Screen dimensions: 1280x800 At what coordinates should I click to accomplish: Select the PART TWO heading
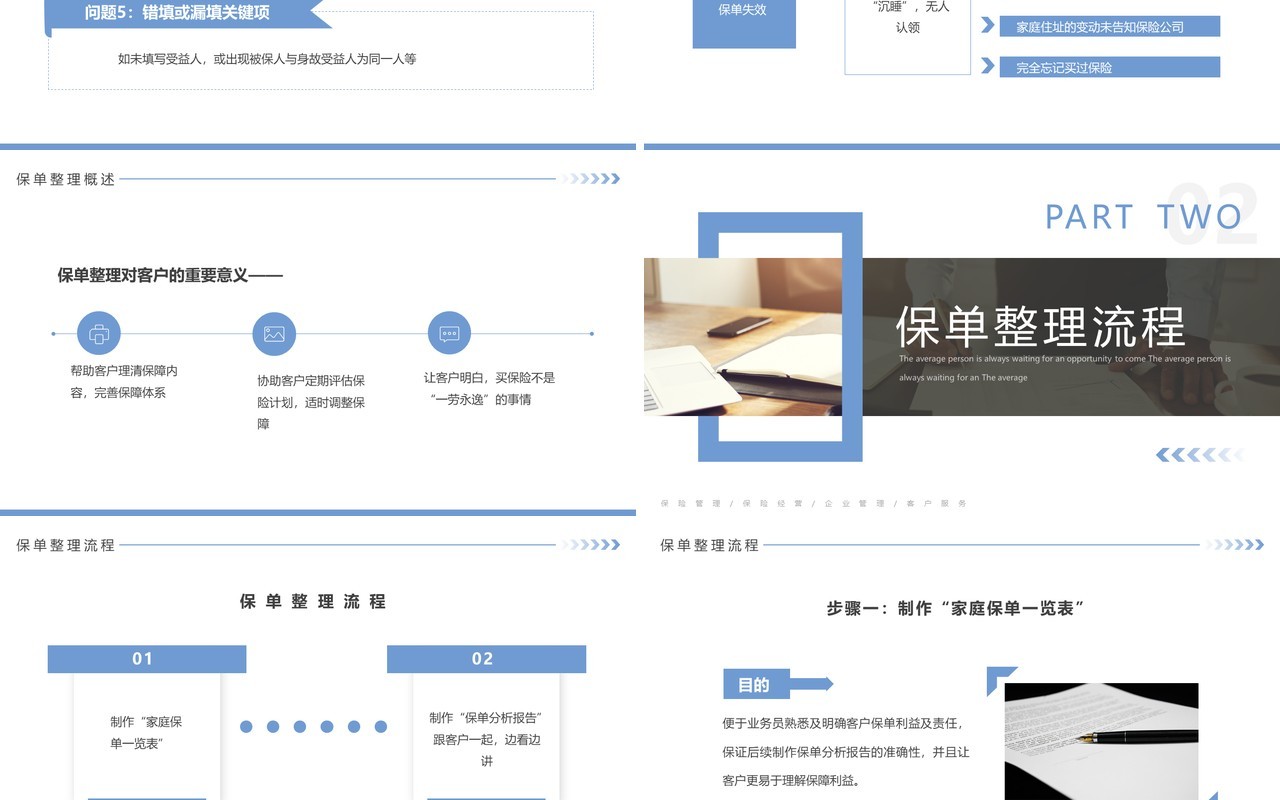(1144, 217)
